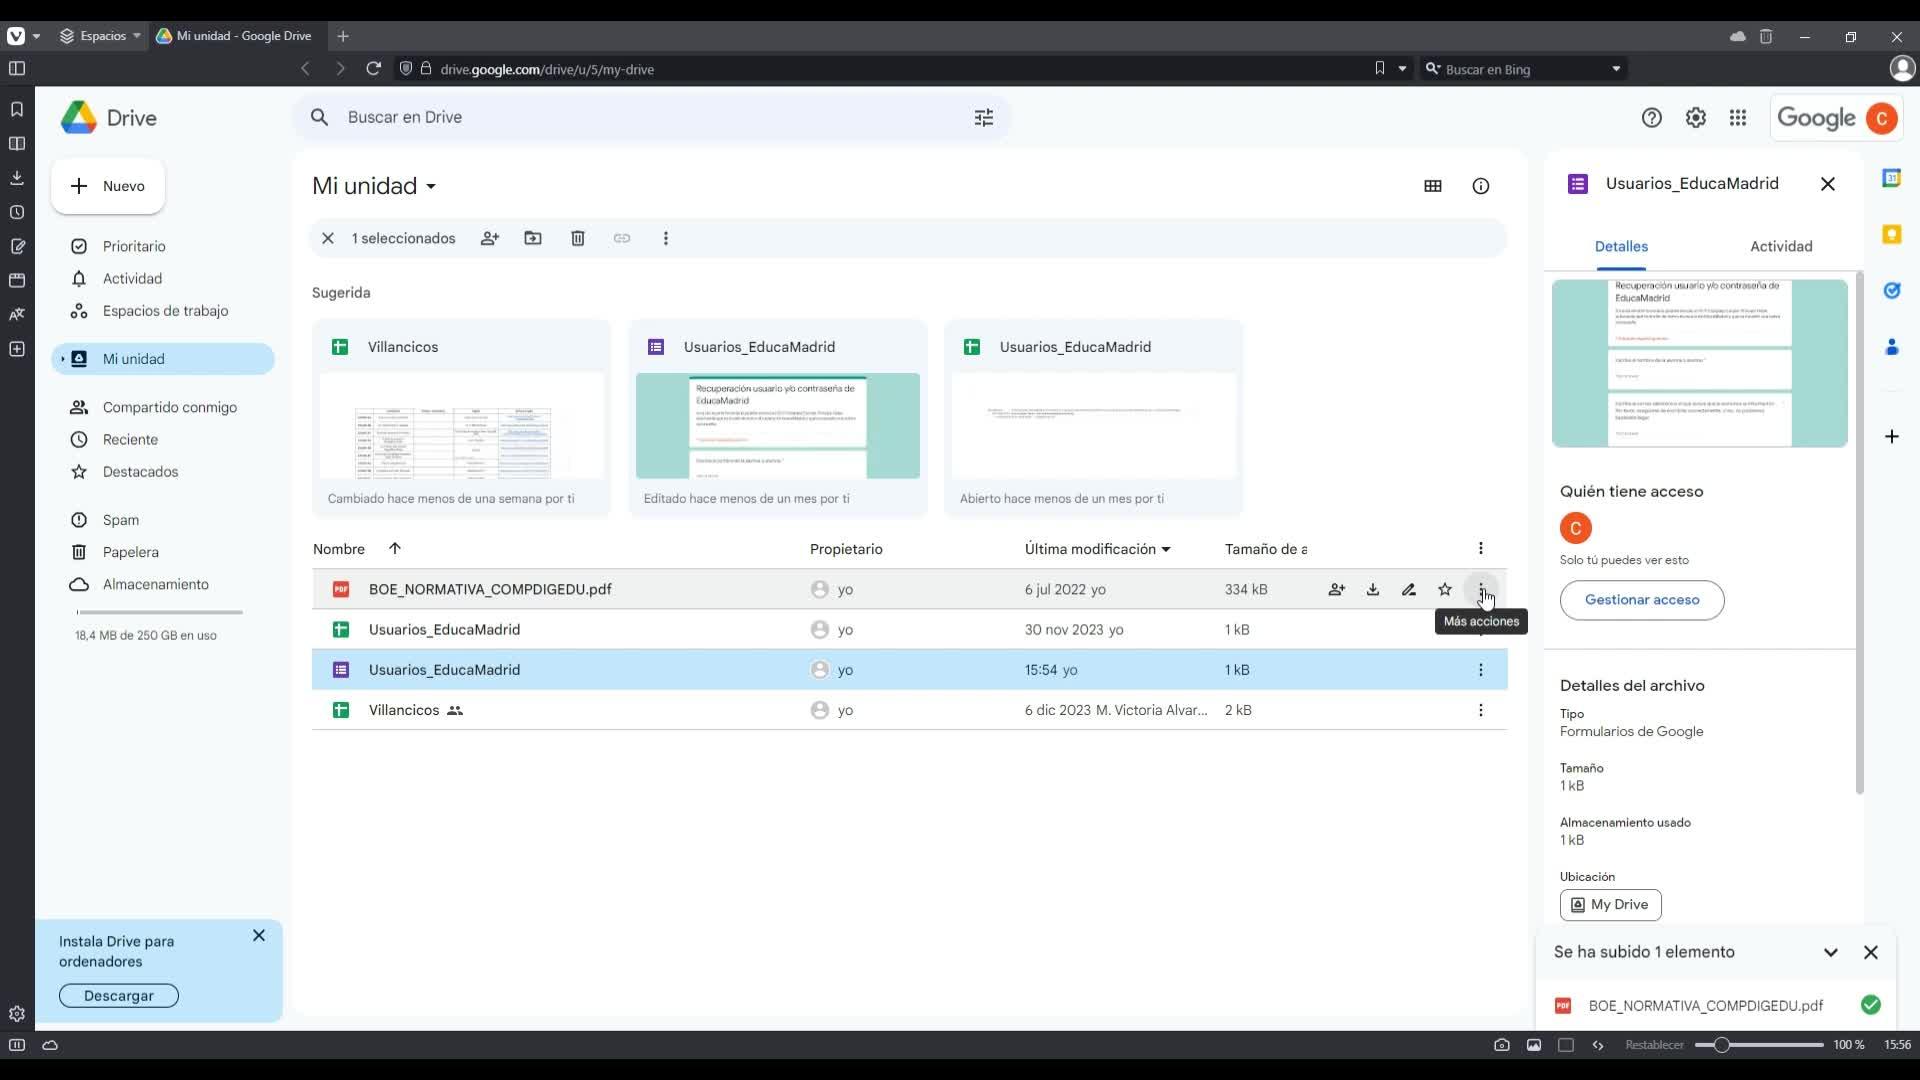Open Compartido conmigo in the sidebar
The width and height of the screenshot is (1920, 1080).
tap(170, 407)
